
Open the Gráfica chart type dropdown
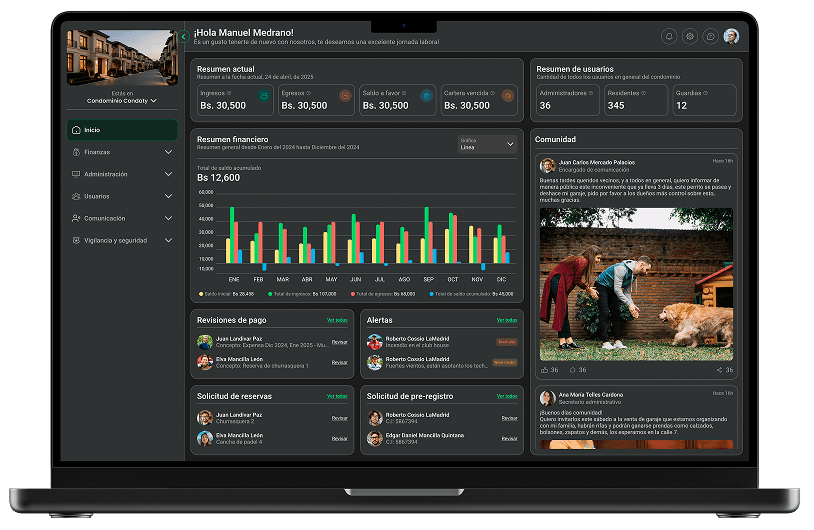[x=487, y=144]
